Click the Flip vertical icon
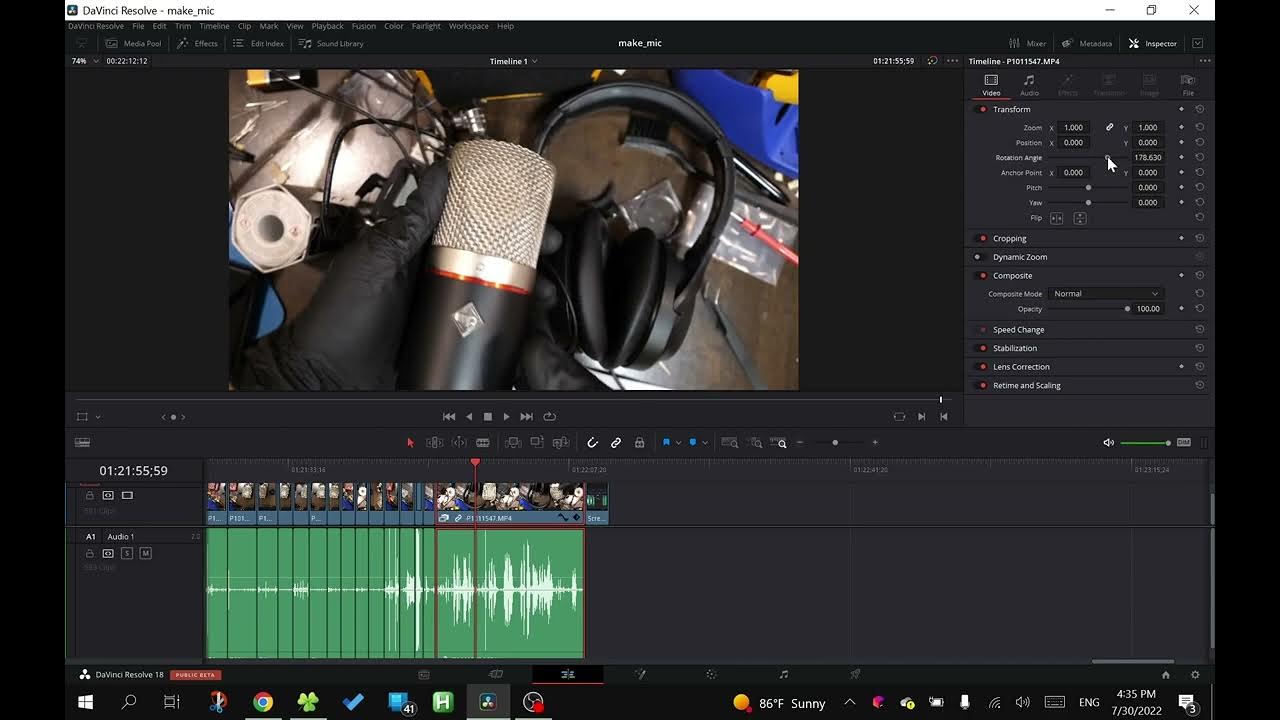Viewport: 1280px width, 720px height. 1080,218
